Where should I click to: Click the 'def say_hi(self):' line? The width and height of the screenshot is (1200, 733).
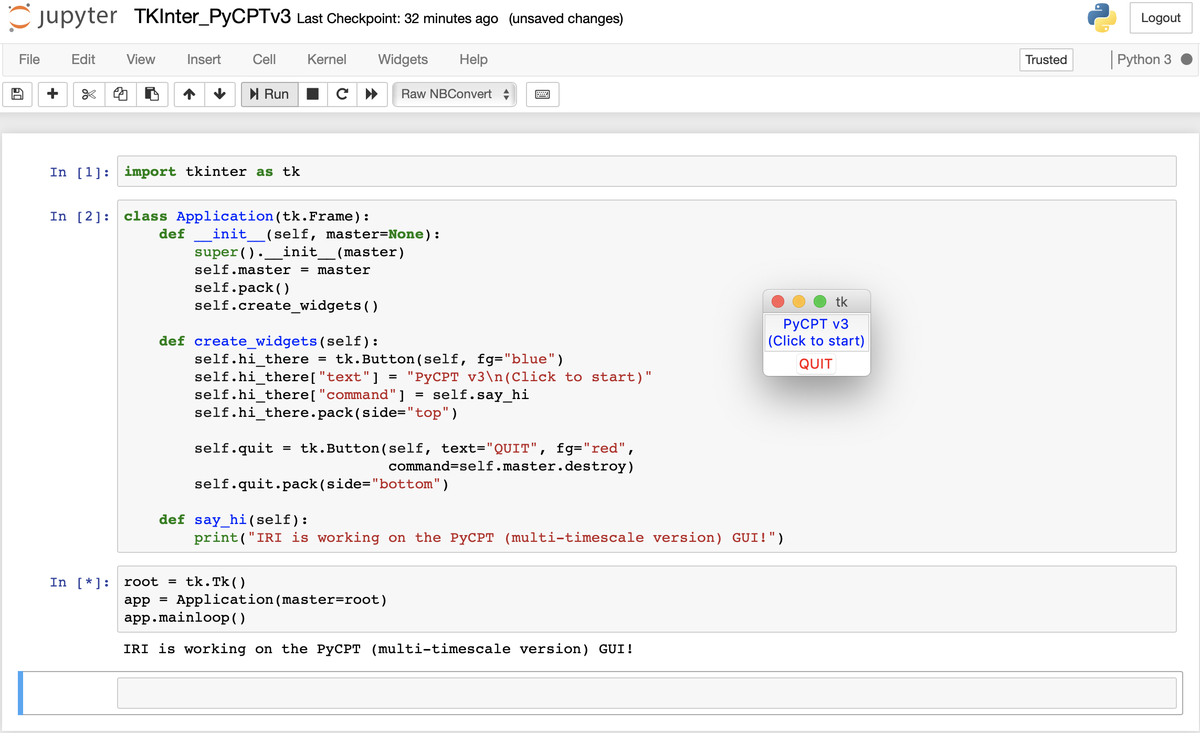[234, 519]
